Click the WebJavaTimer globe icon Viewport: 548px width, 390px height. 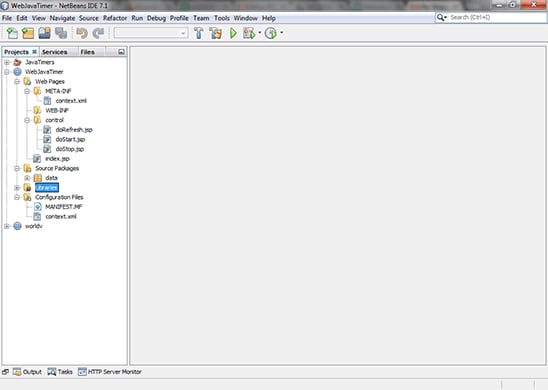coord(17,72)
